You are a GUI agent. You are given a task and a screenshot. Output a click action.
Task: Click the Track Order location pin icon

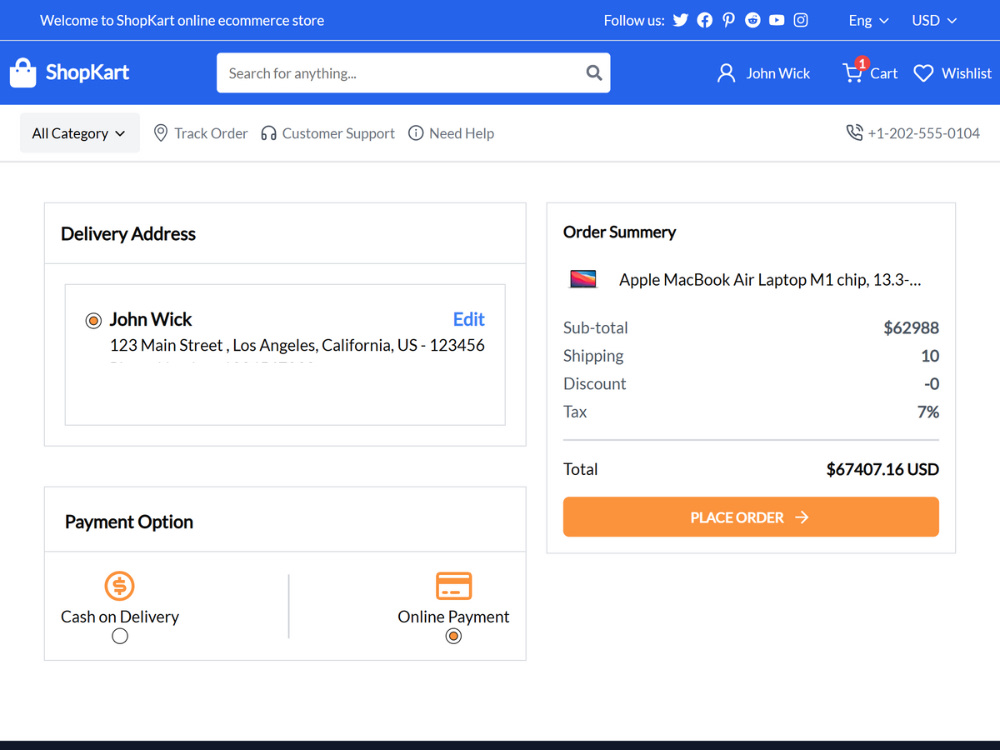(x=161, y=133)
